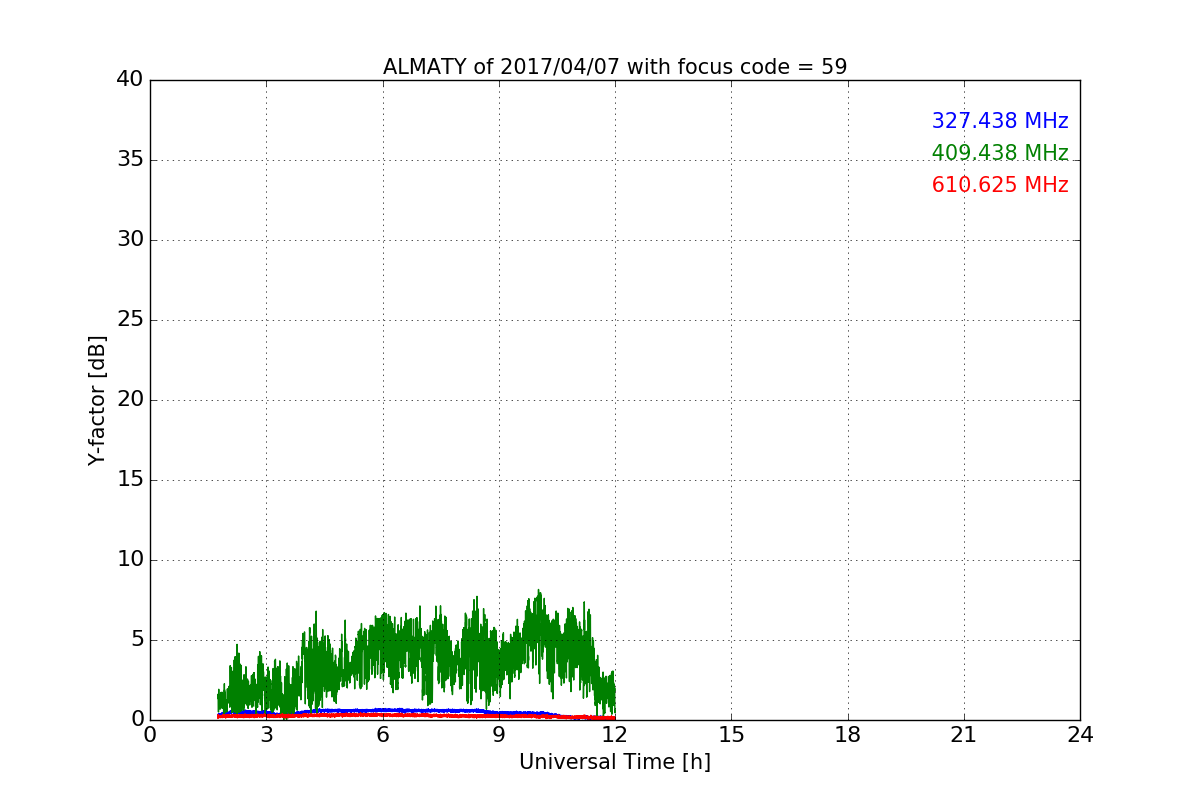Click the x-axis tick label 18
Image resolution: width=1200 pixels, height=800 pixels.
(x=848, y=736)
